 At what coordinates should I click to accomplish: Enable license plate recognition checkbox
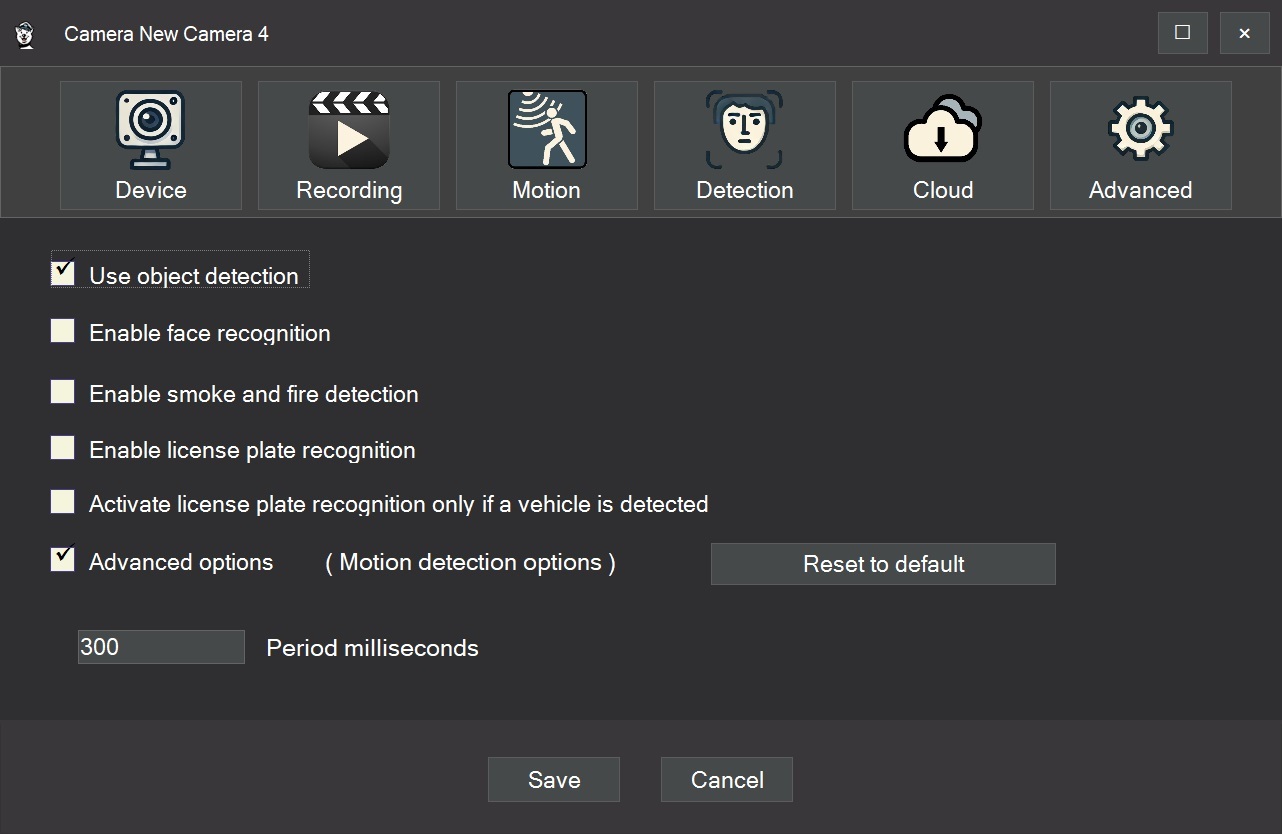click(63, 447)
